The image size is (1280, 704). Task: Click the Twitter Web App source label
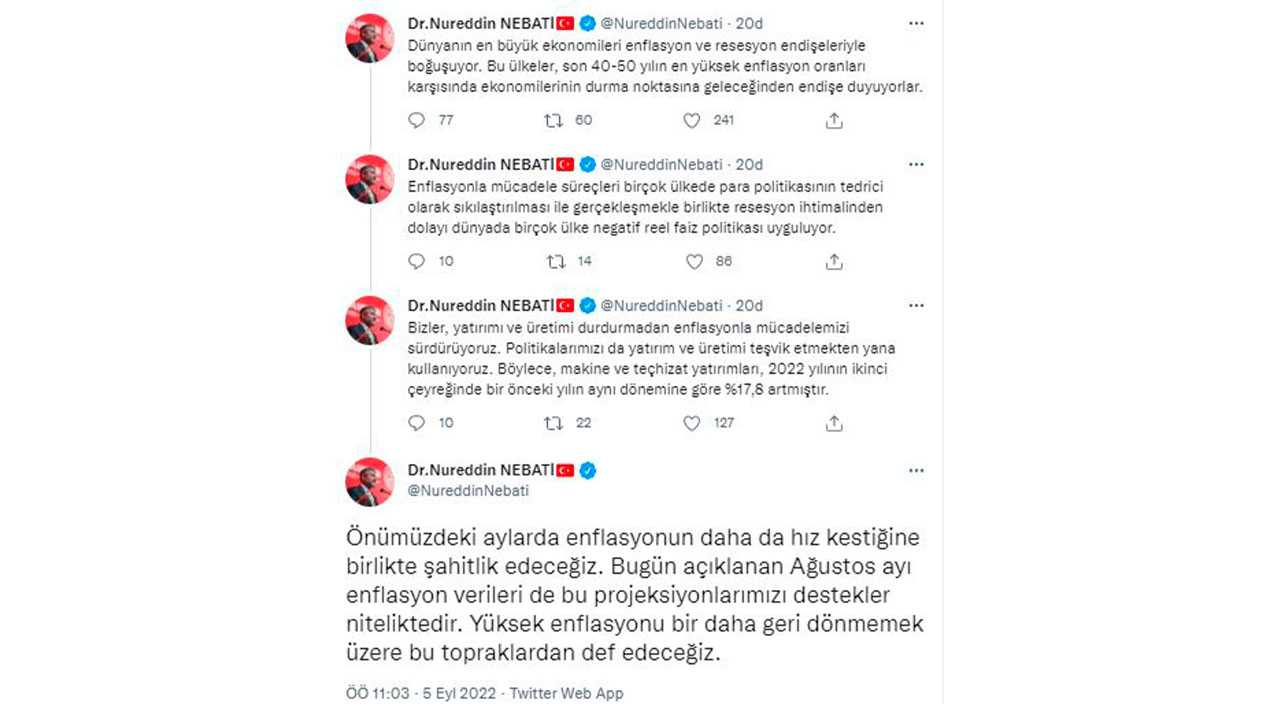tap(567, 692)
